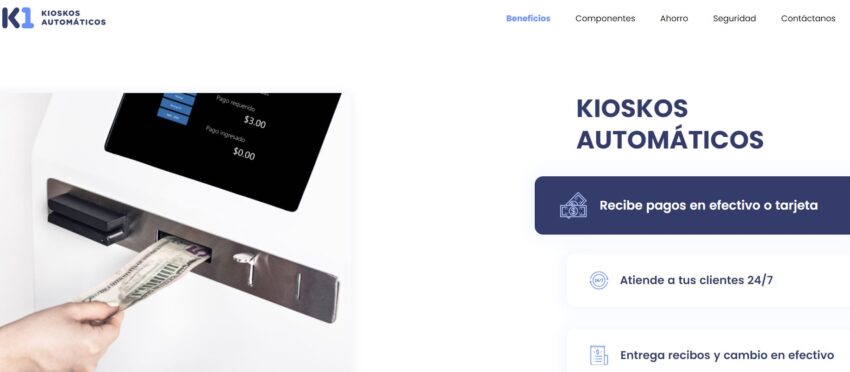This screenshot has width=850, height=372.
Task: Select Atiende a tus clientes 24/7 card
Action: coord(708,280)
